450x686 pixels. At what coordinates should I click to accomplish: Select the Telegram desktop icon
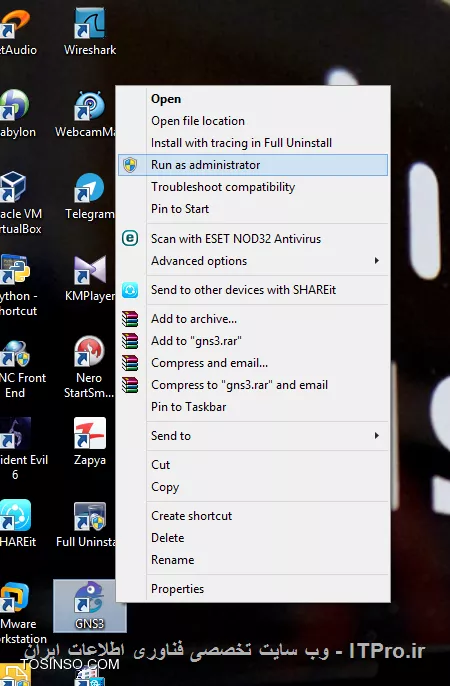pyautogui.click(x=90, y=196)
